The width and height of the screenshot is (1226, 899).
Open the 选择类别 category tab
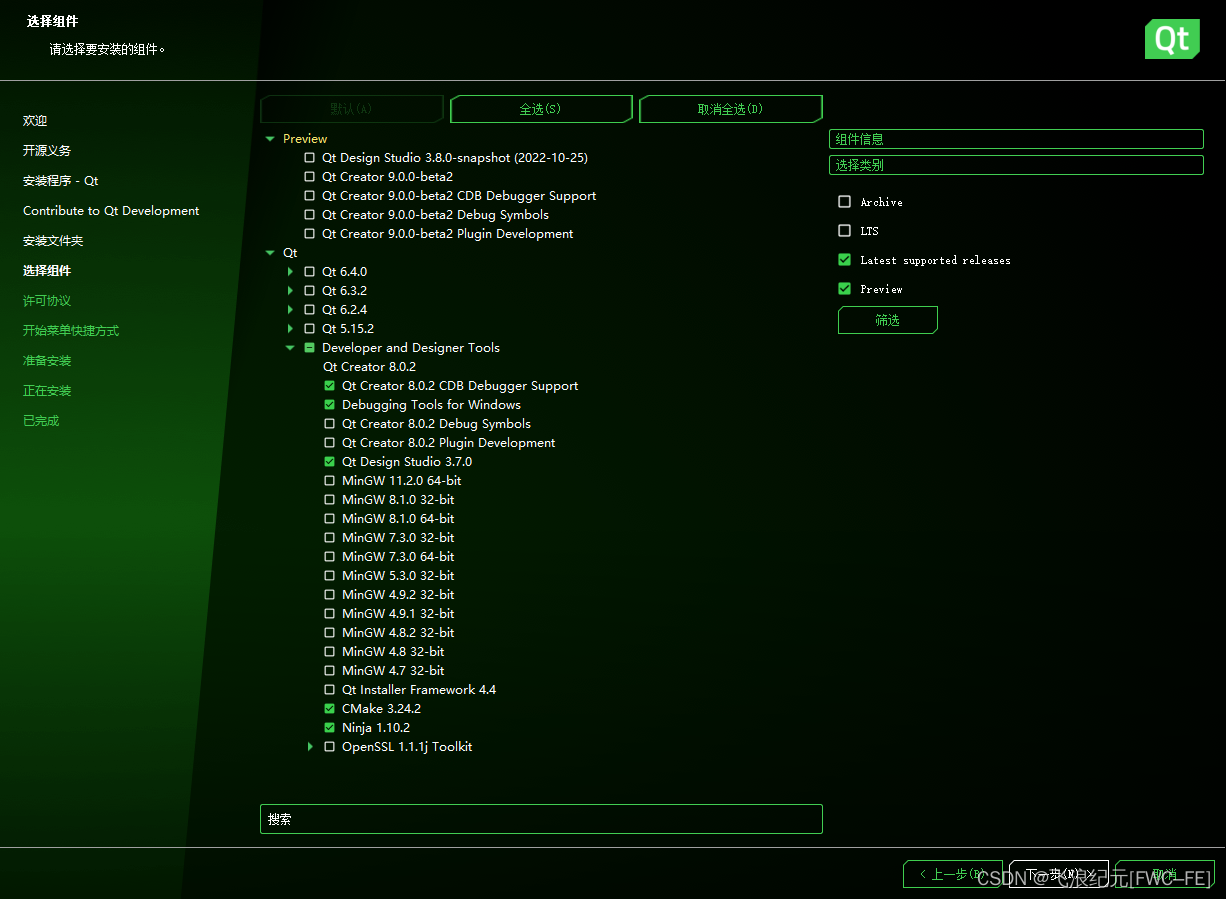point(1016,165)
